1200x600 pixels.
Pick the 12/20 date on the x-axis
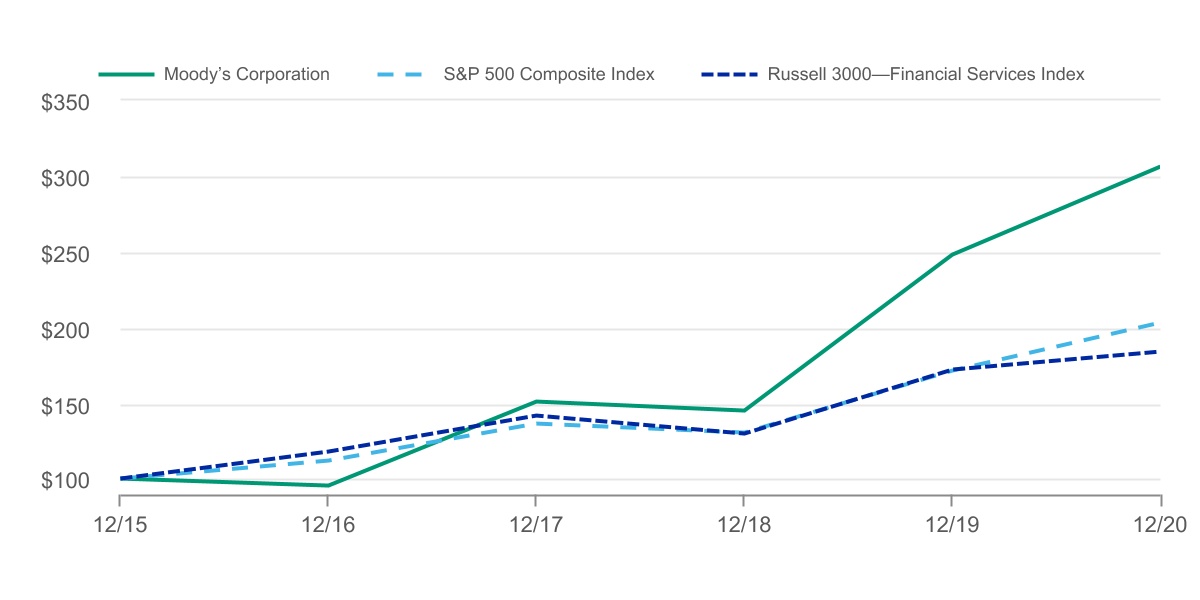pyautogui.click(x=1159, y=524)
